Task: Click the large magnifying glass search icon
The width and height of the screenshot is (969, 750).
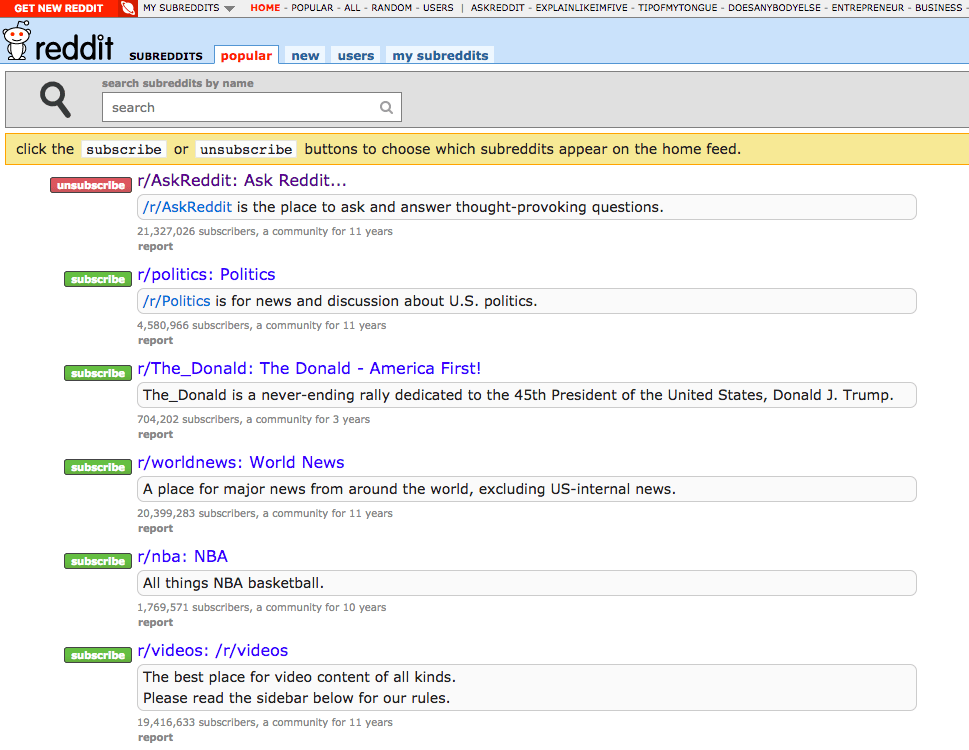Action: (x=54, y=99)
